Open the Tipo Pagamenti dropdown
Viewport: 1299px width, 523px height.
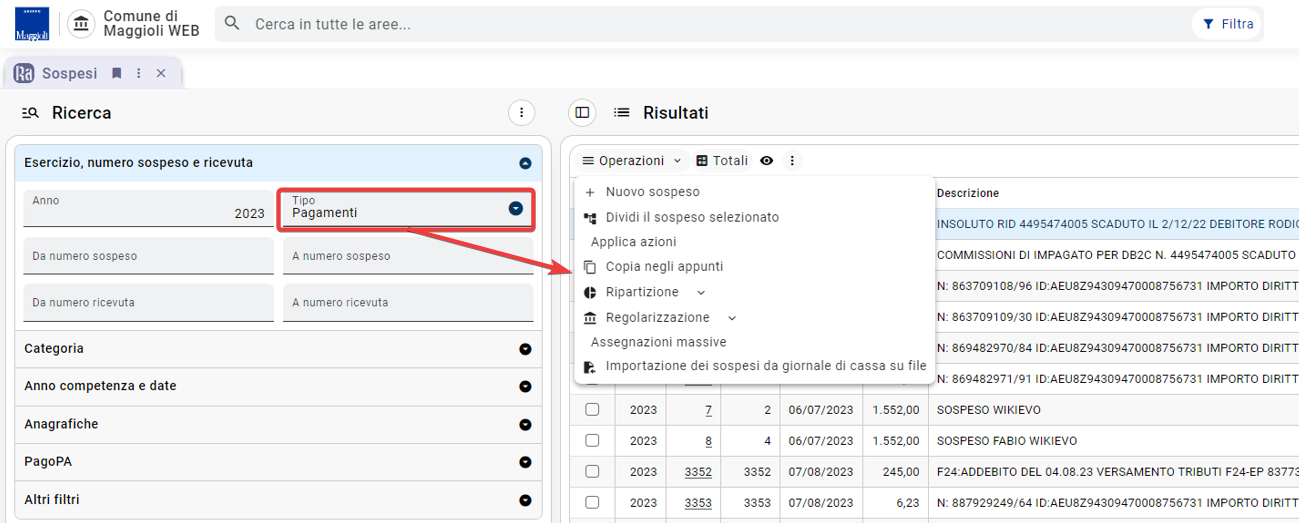[407, 209]
